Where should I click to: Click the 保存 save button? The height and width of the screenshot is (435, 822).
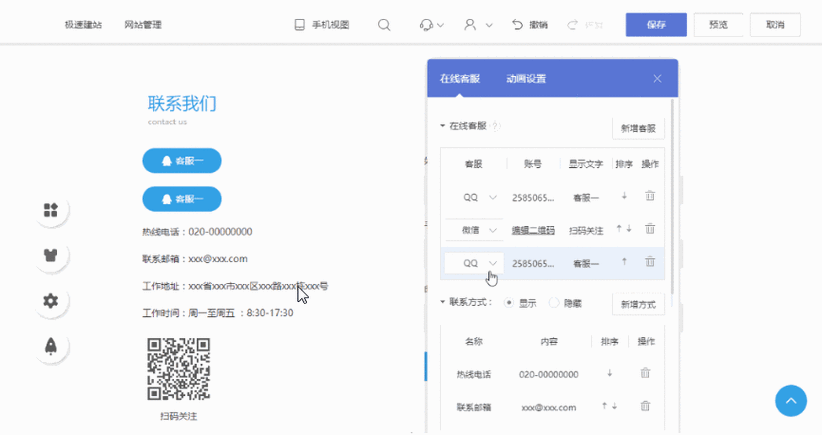point(656,25)
